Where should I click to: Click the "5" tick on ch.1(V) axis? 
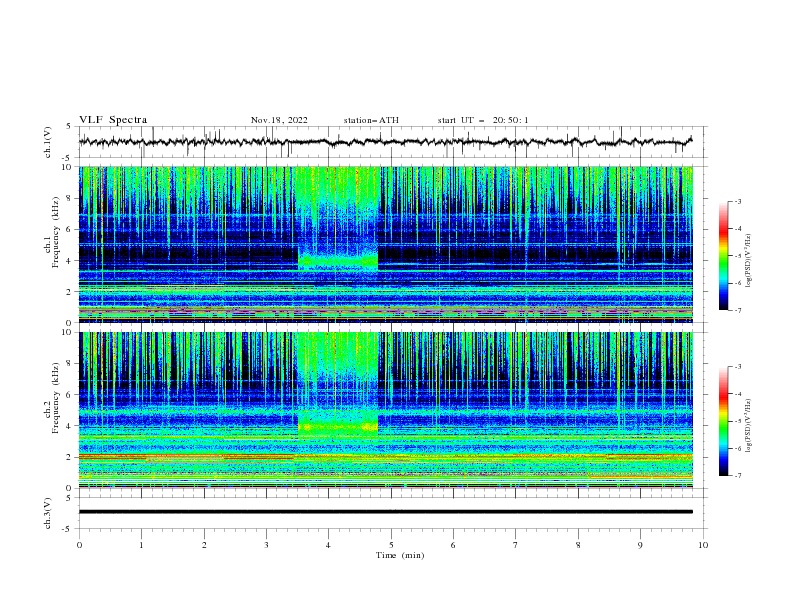[69, 127]
